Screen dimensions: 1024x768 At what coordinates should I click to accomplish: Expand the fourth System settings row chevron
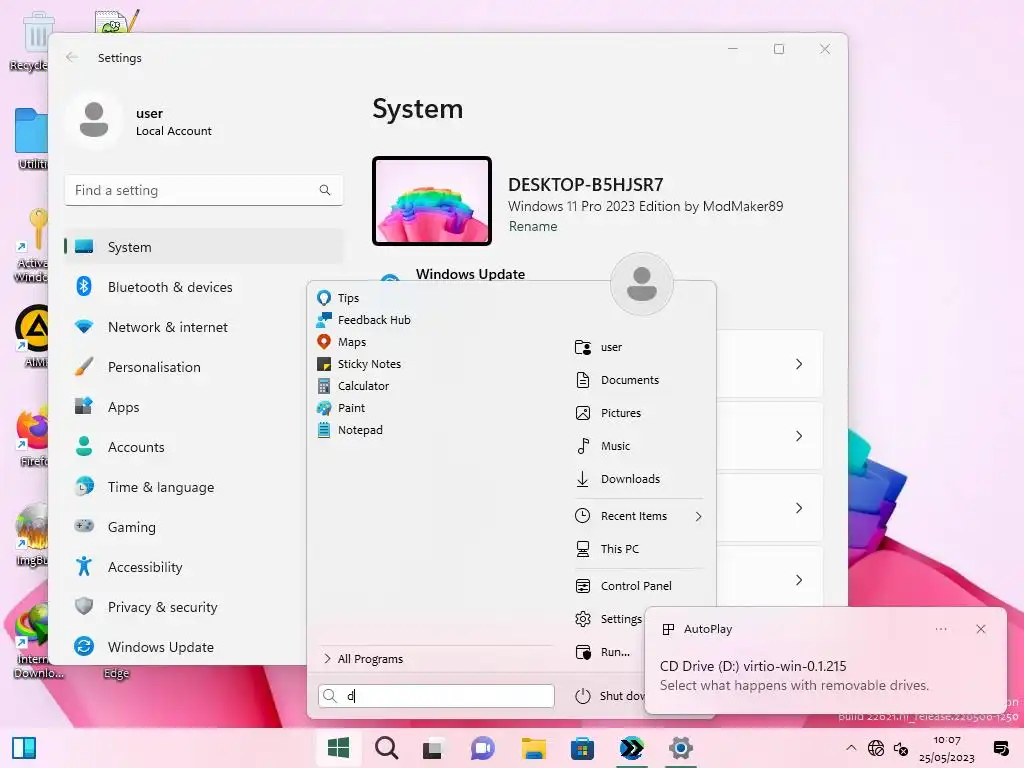tap(799, 580)
